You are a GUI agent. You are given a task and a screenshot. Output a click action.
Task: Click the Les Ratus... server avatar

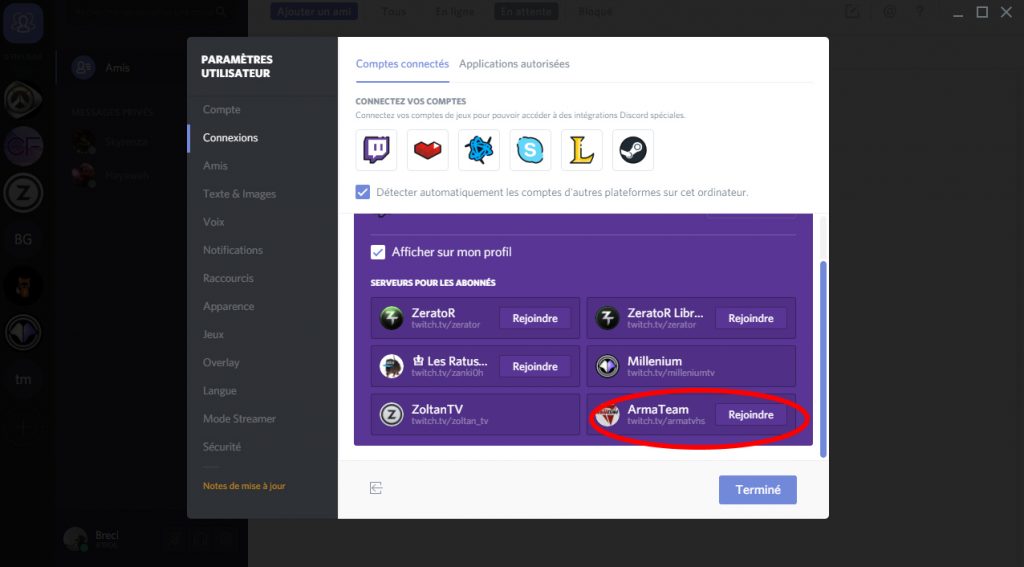pyautogui.click(x=391, y=366)
